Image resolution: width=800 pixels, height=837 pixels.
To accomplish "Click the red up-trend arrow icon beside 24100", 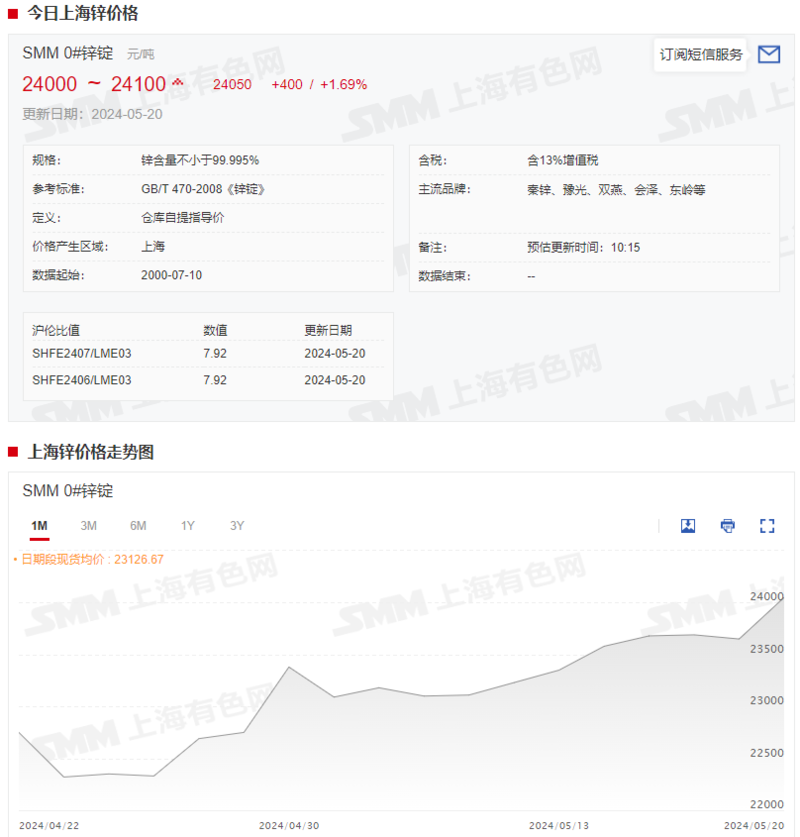I will (x=178, y=82).
